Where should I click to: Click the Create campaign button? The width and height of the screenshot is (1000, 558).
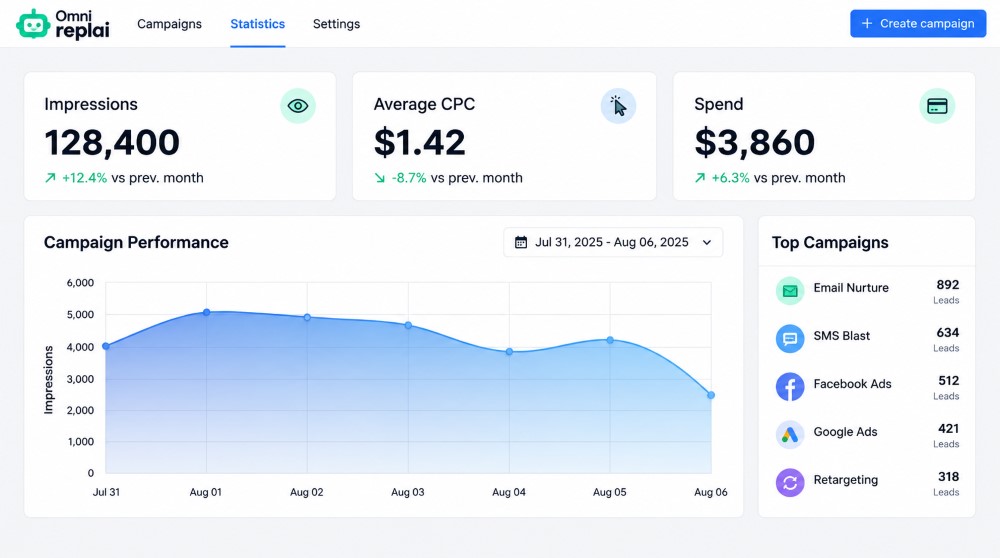coord(918,24)
